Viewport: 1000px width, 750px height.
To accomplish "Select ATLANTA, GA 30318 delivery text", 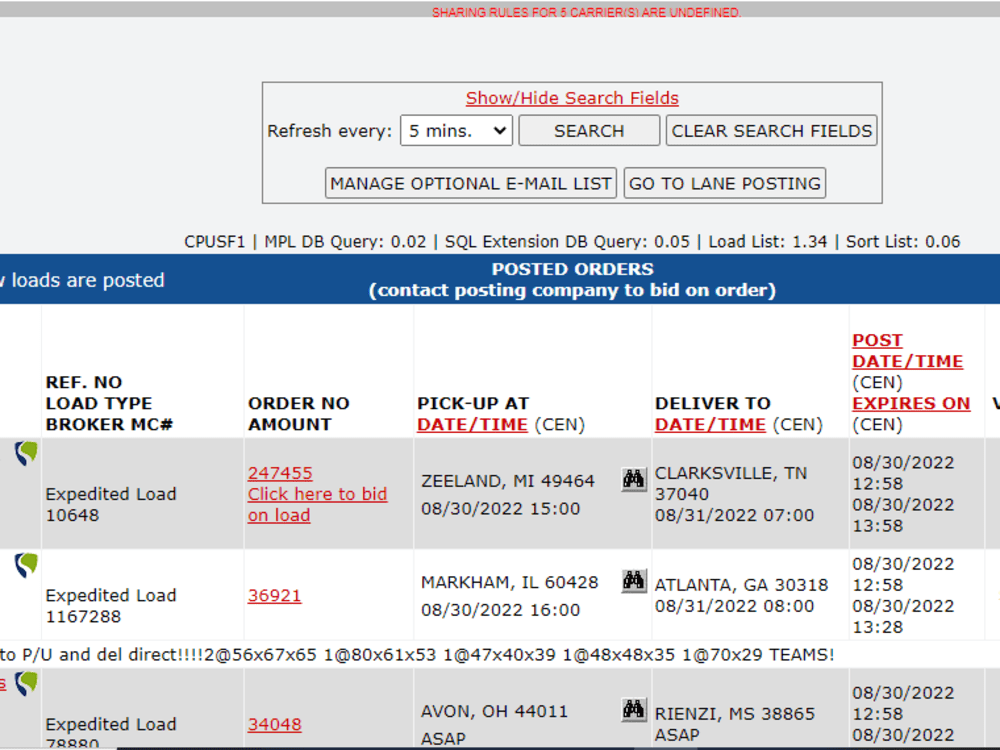I will tap(741, 585).
